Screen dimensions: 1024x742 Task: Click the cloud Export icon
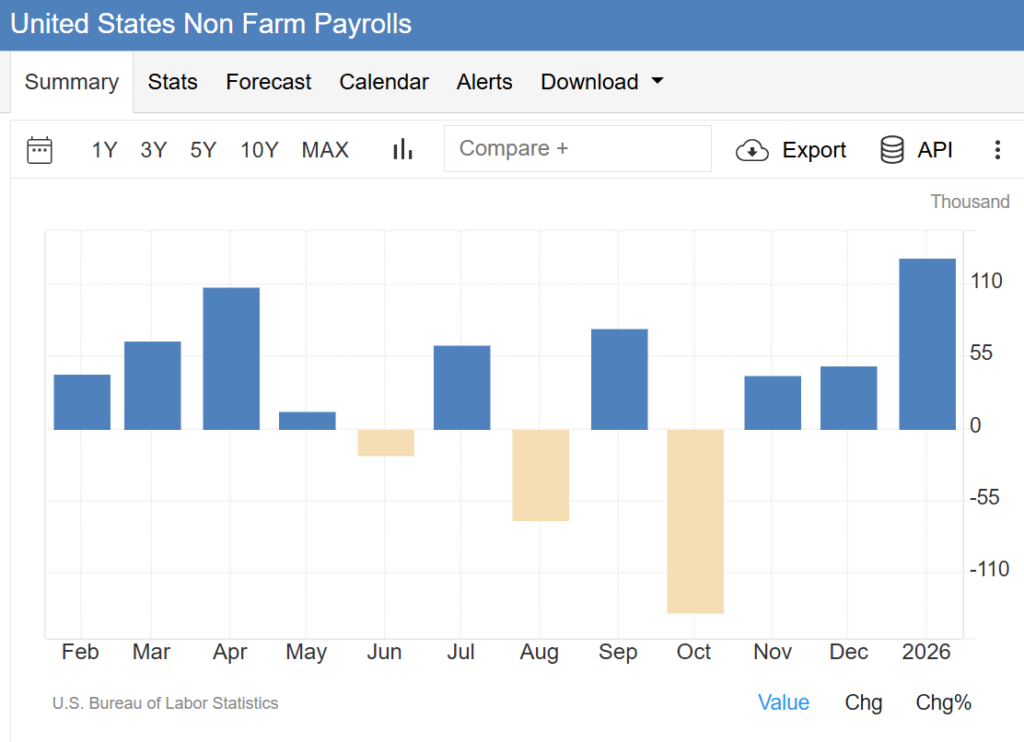(752, 150)
